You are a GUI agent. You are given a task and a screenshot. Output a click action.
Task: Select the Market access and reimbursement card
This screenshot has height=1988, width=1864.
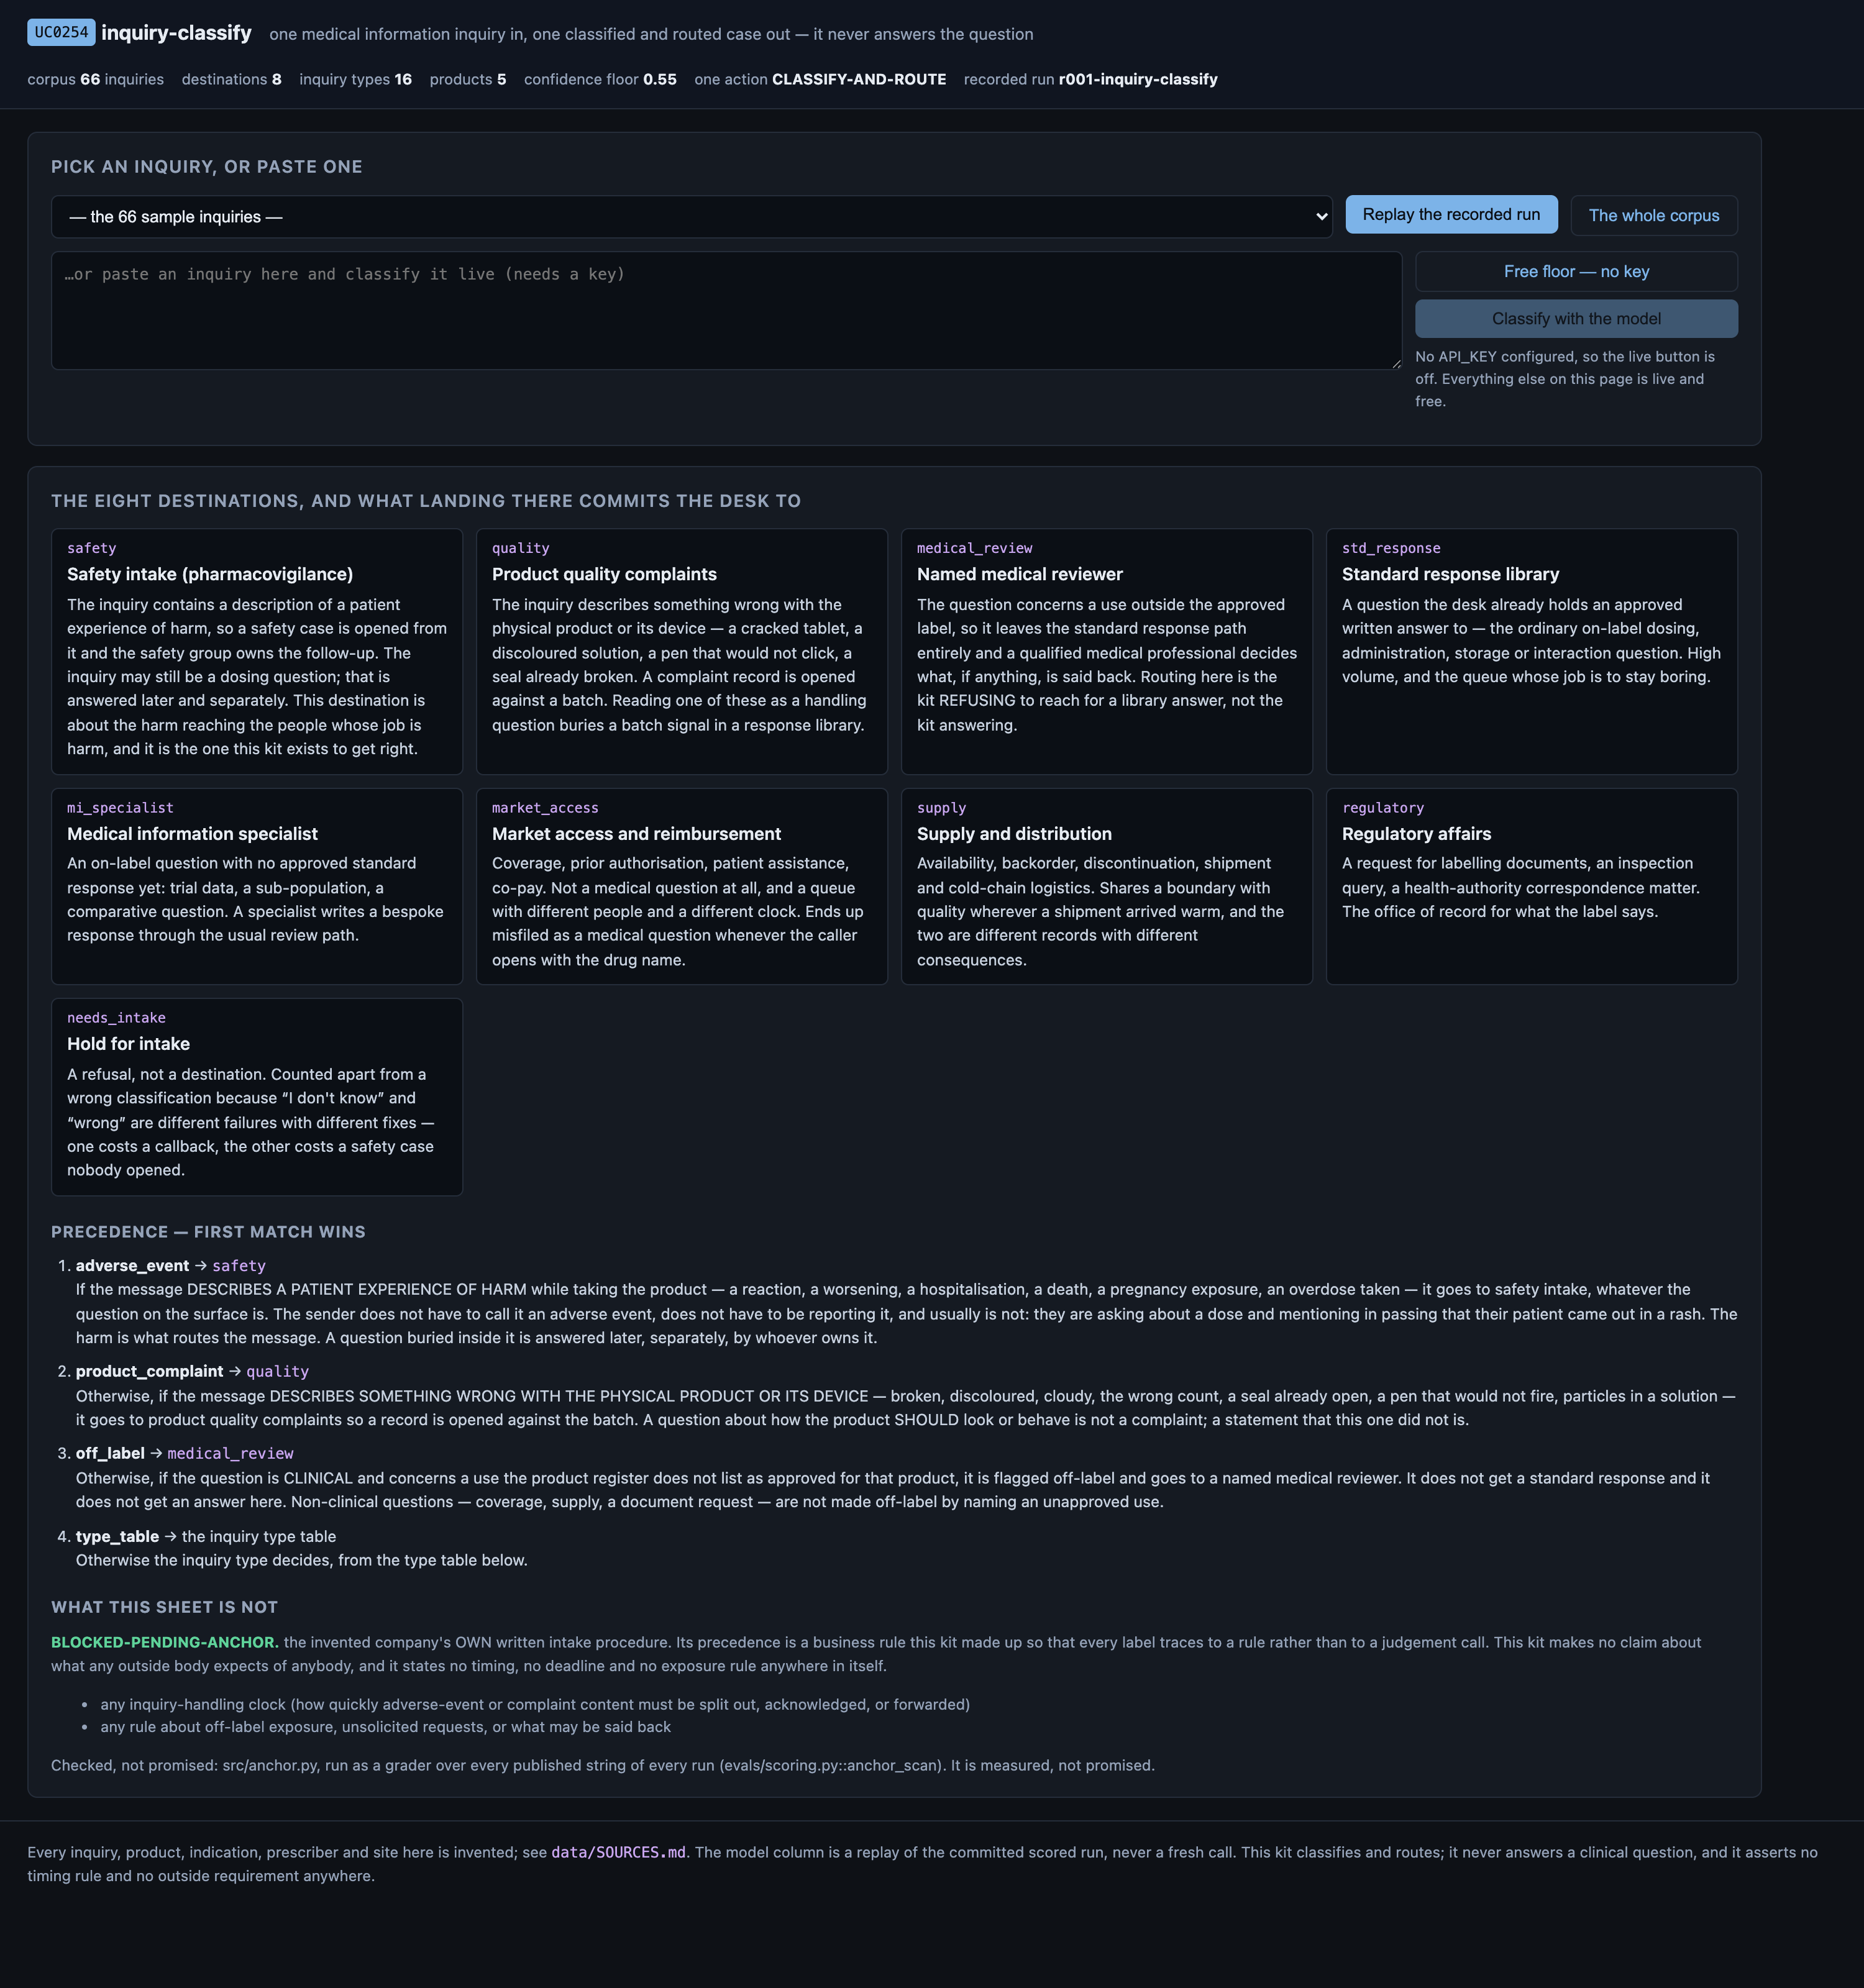point(681,887)
